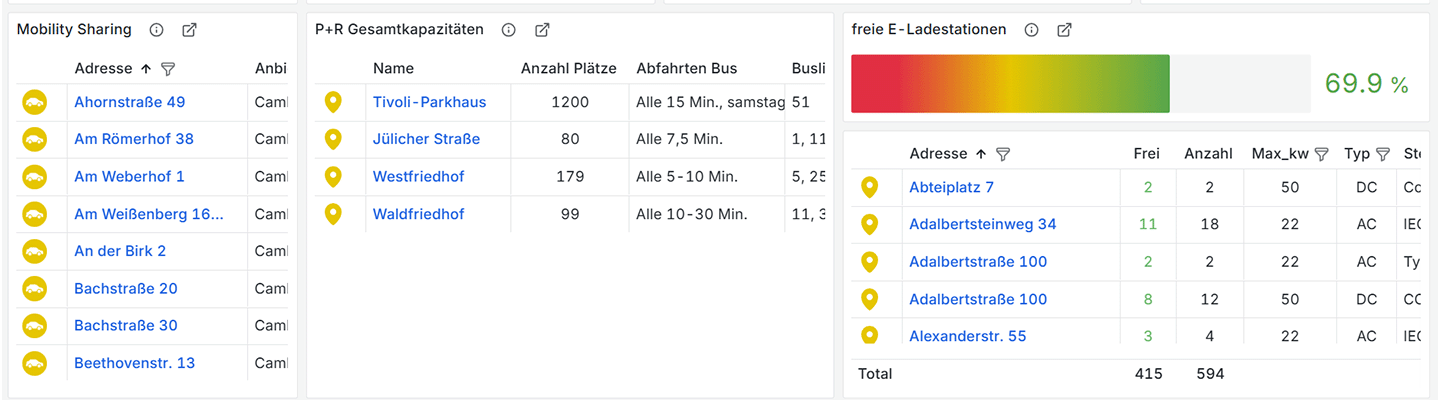Open Typ column filter
1440x400 pixels.
(x=1383, y=154)
